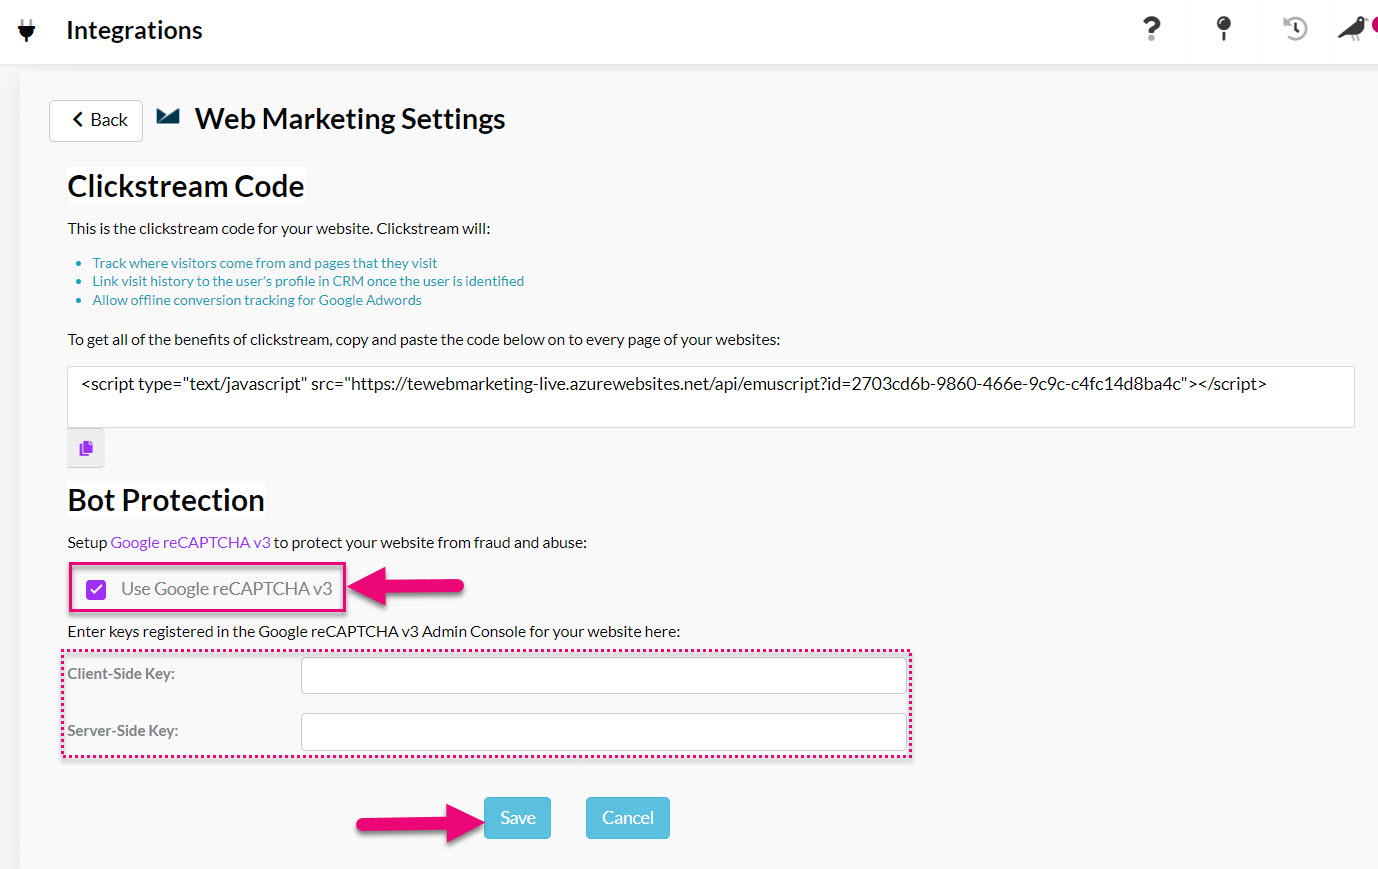Viewport: 1378px width, 869px height.
Task: Click 'Allow offline conversion tracking' bullet
Action: pyautogui.click(x=257, y=300)
